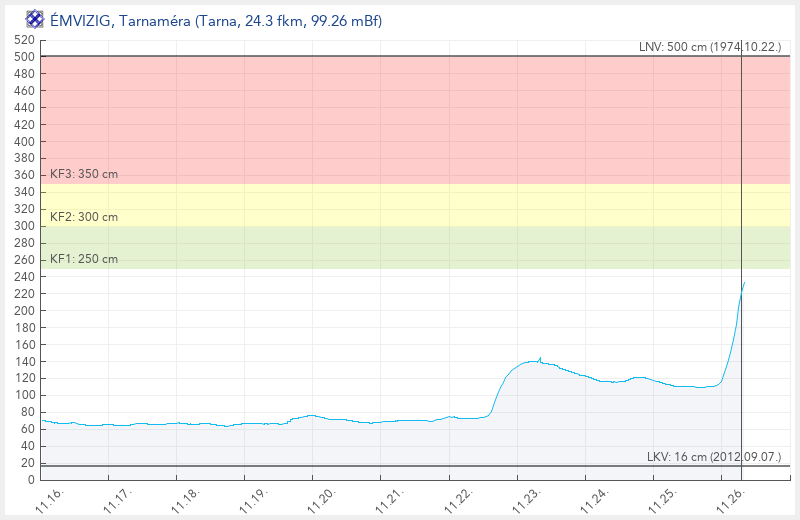
Task: Click the 0 value on the y-axis
Action: [x=31, y=480]
